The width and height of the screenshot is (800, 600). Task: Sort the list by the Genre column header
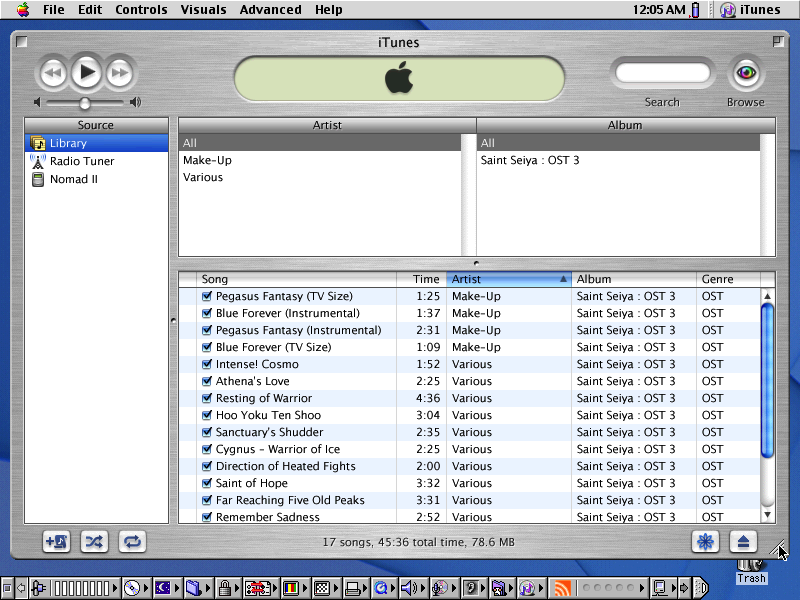(x=728, y=279)
